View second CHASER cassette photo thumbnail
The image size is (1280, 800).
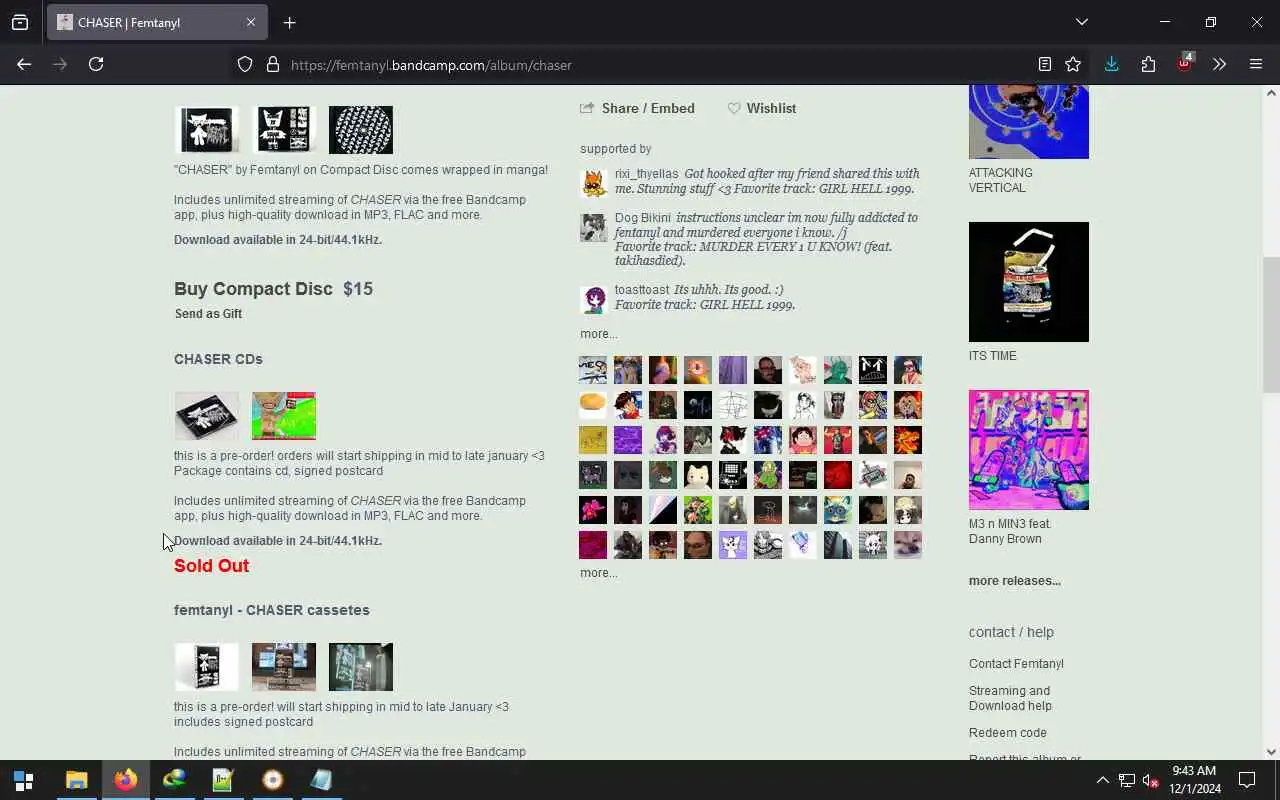click(x=284, y=667)
